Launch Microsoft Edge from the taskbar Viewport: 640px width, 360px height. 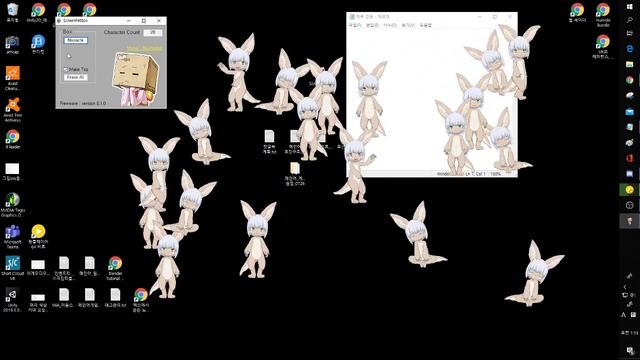(x=630, y=49)
